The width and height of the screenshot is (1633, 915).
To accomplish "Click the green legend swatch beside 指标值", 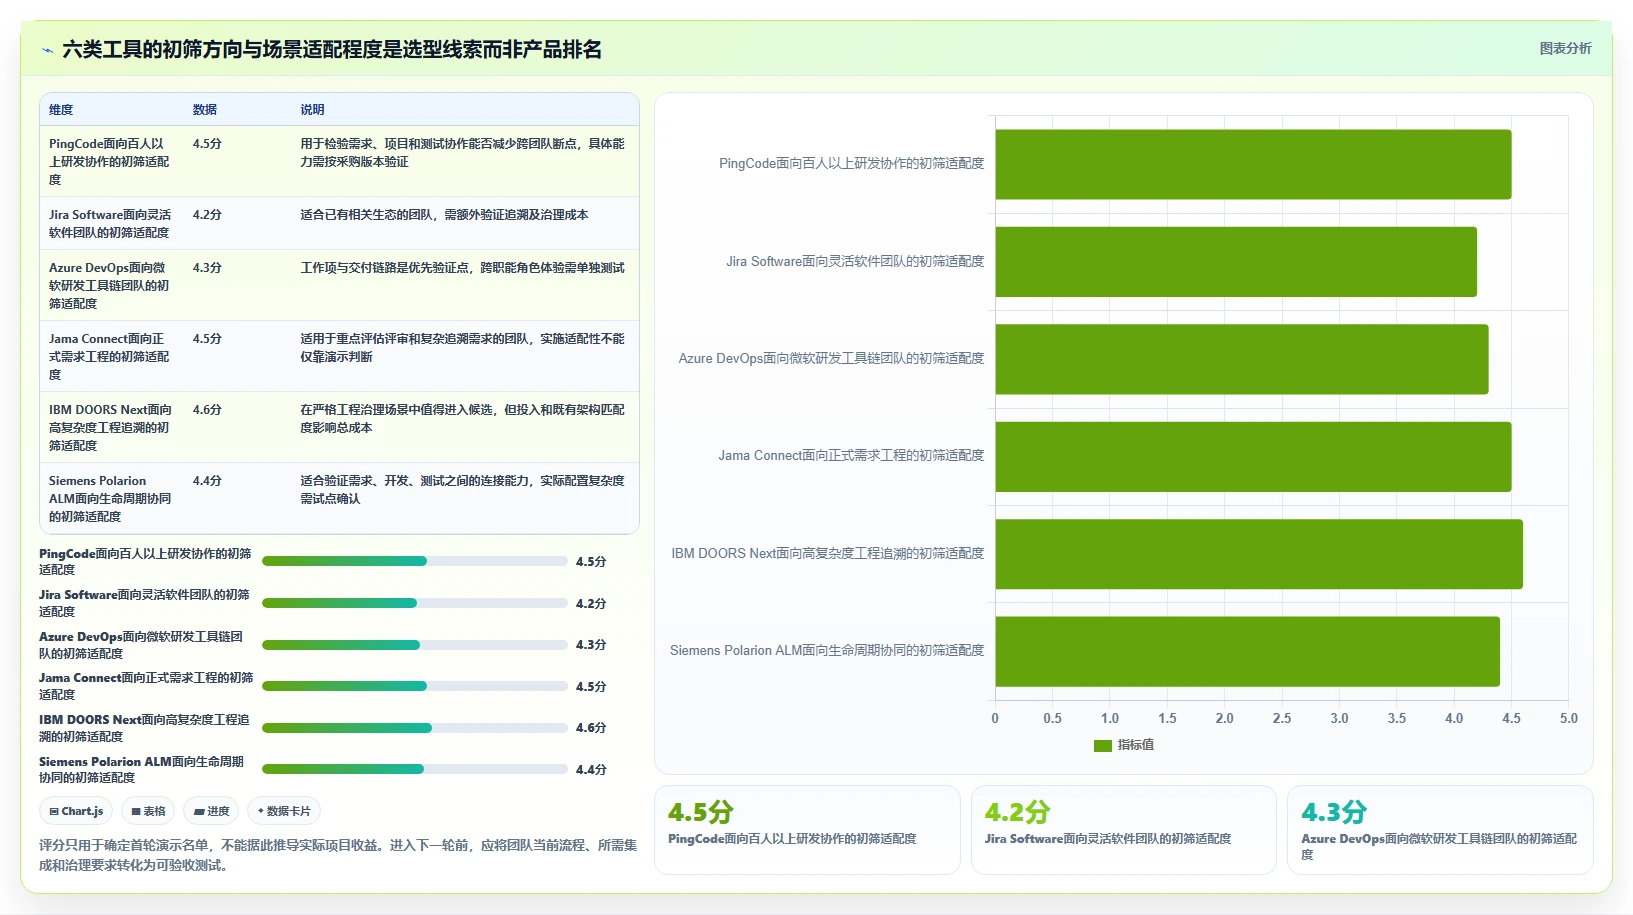I will pos(1103,746).
